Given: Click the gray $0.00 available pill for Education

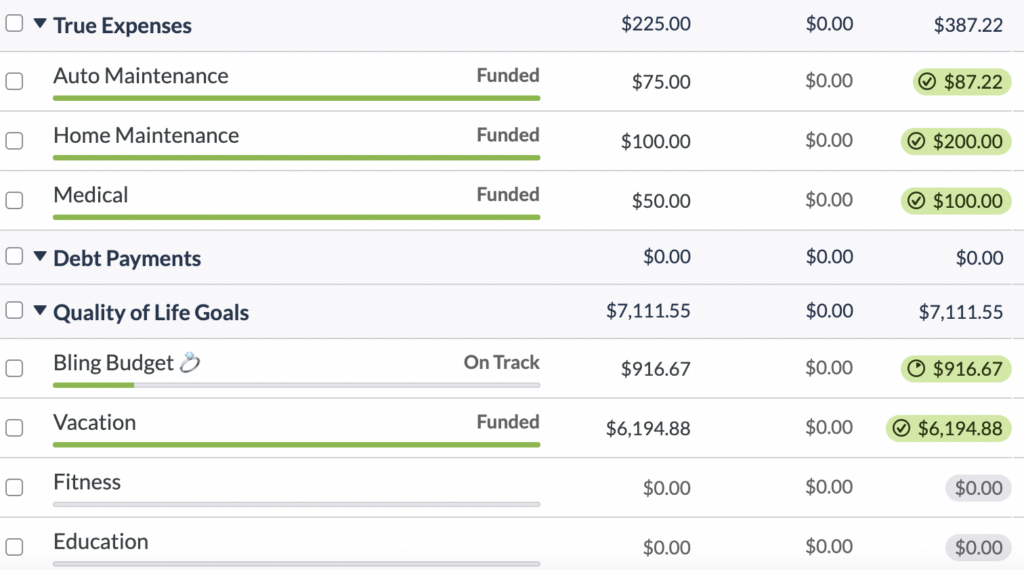Looking at the screenshot, I should [978, 547].
